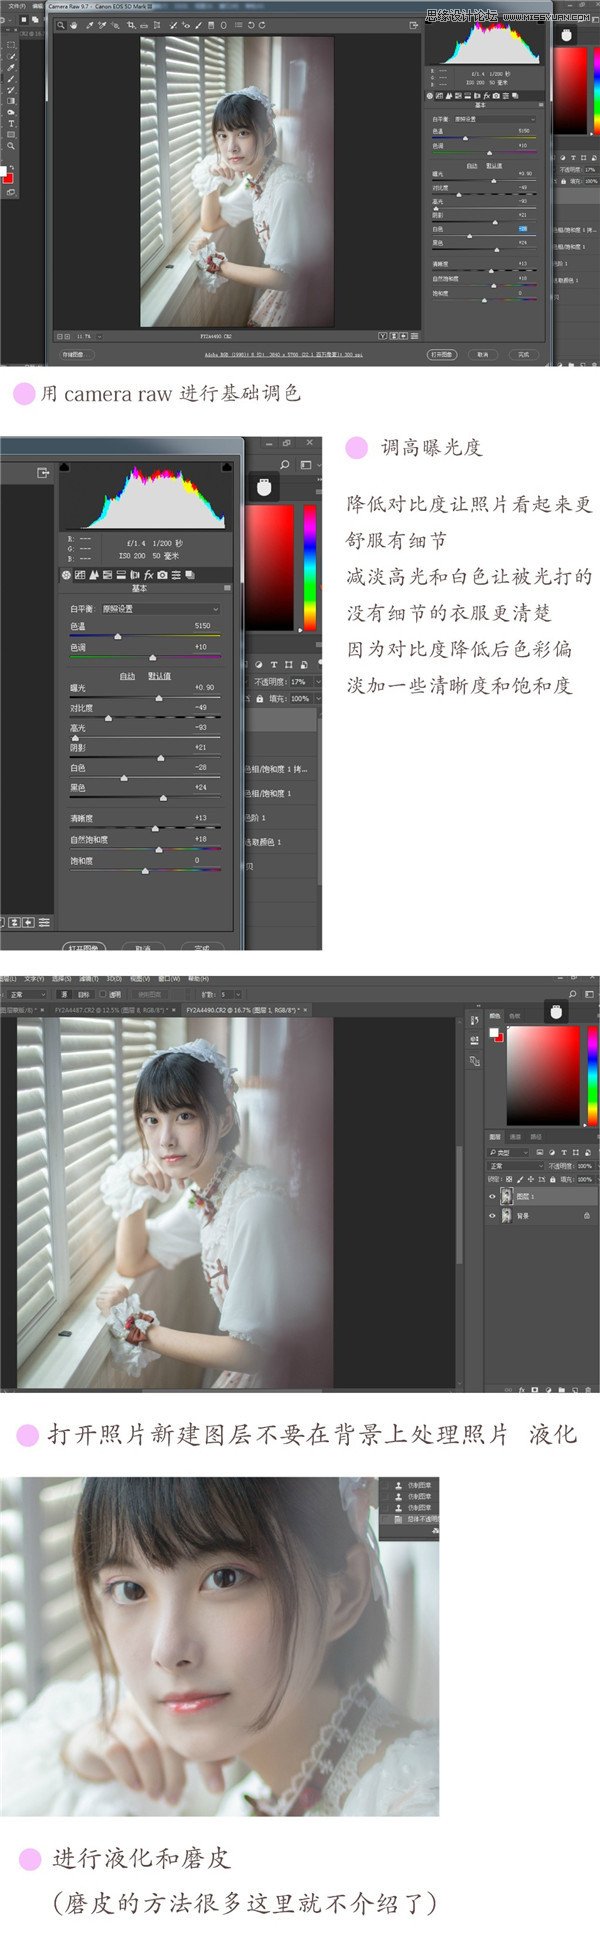The width and height of the screenshot is (600, 1945).
Task: Switch to the 通道 panel tab
Action: coord(516,1137)
